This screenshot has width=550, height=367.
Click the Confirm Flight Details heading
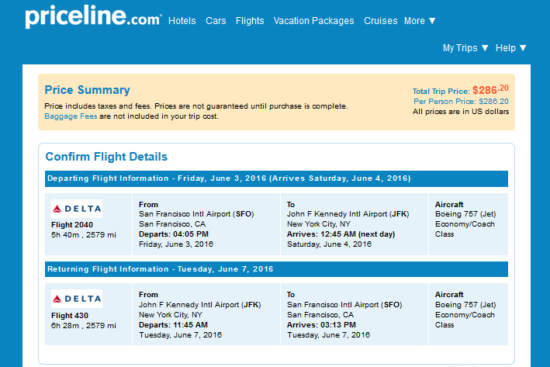[x=107, y=156]
